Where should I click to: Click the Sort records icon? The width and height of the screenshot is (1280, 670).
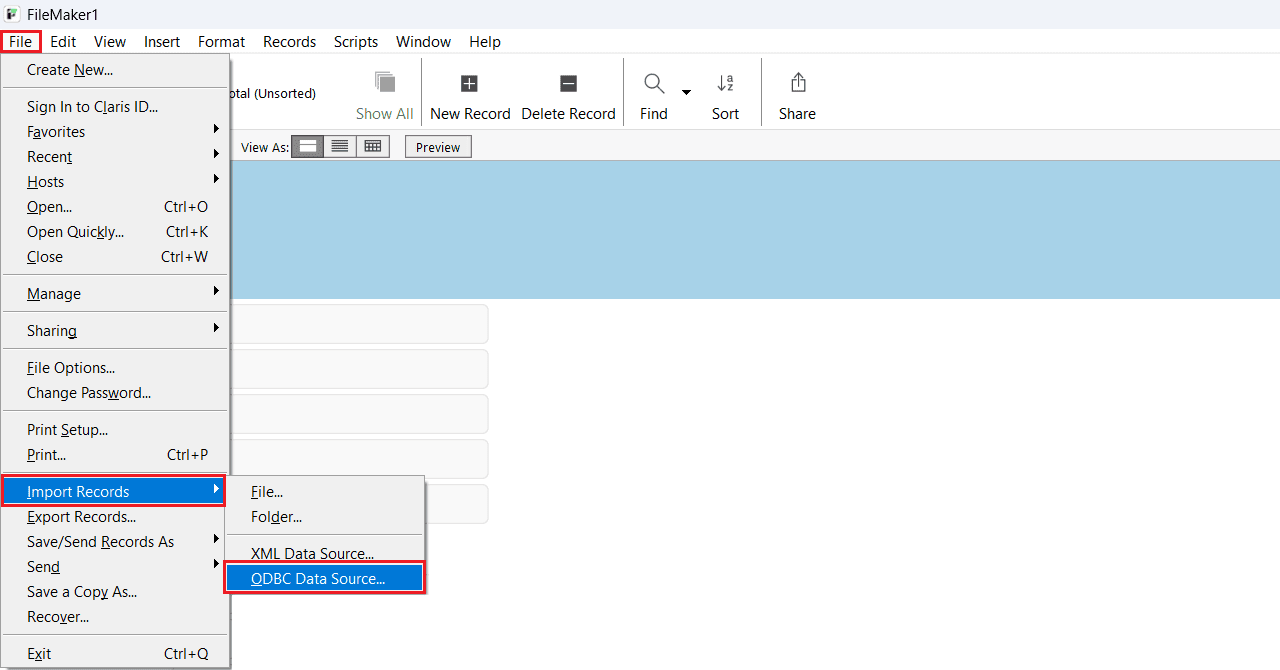(725, 84)
